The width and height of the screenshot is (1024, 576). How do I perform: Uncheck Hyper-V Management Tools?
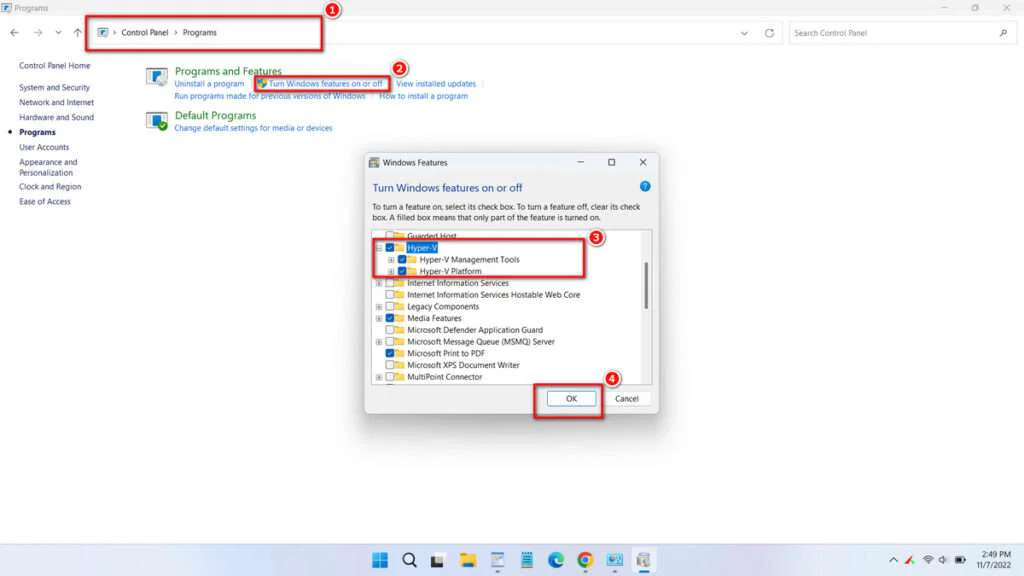[x=403, y=259]
